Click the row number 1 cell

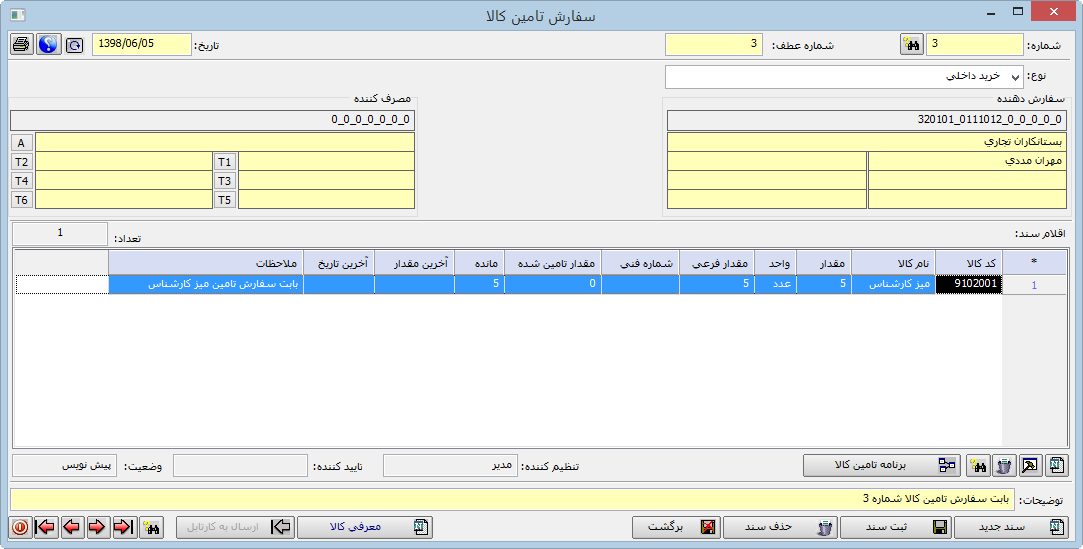click(x=1034, y=285)
